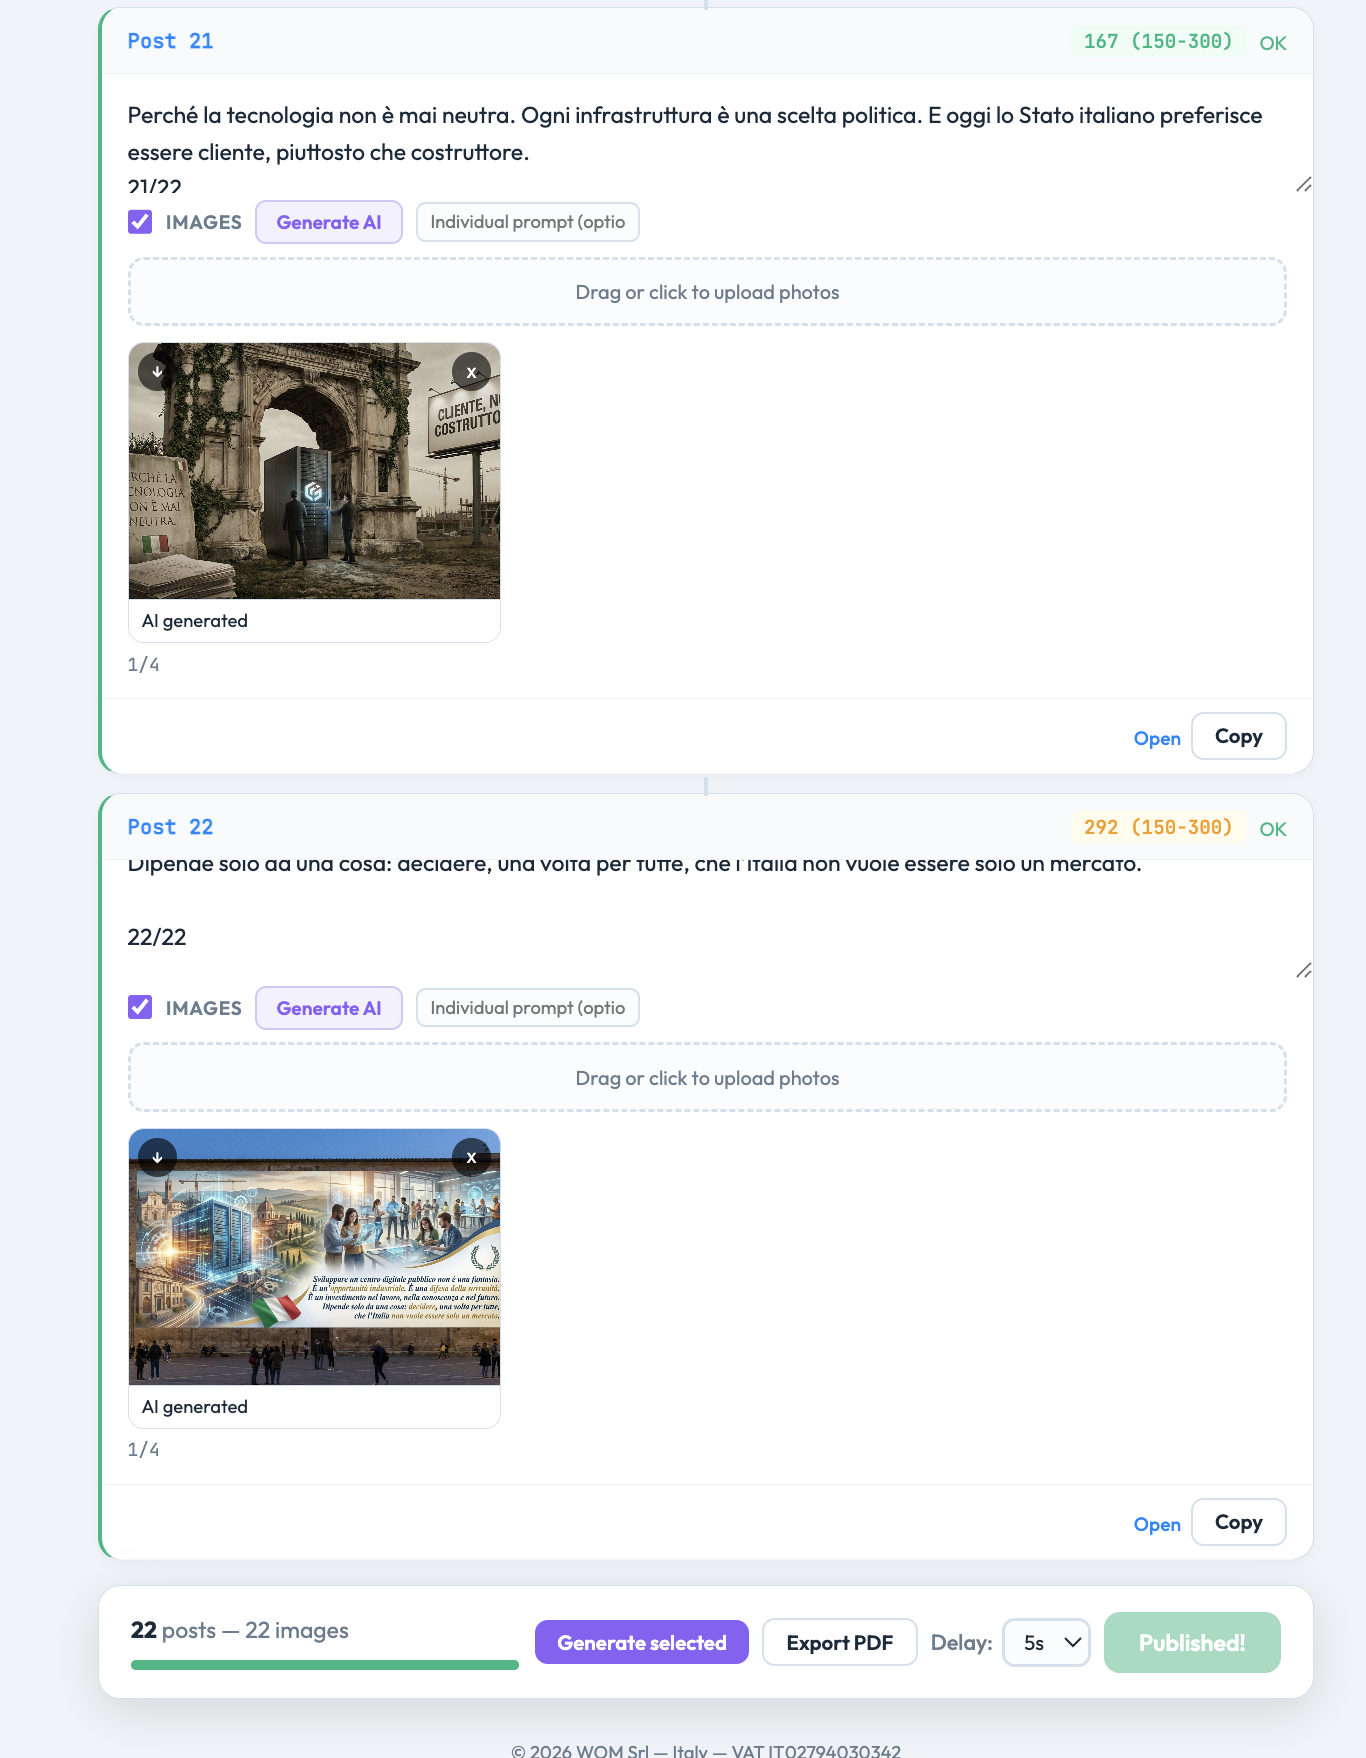Focus the Post 21 individual prompt field
Viewport: 1366px width, 1758px height.
(x=527, y=222)
